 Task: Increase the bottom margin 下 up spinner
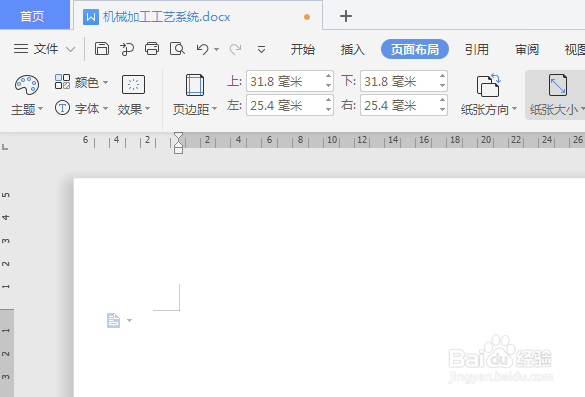(442, 76)
